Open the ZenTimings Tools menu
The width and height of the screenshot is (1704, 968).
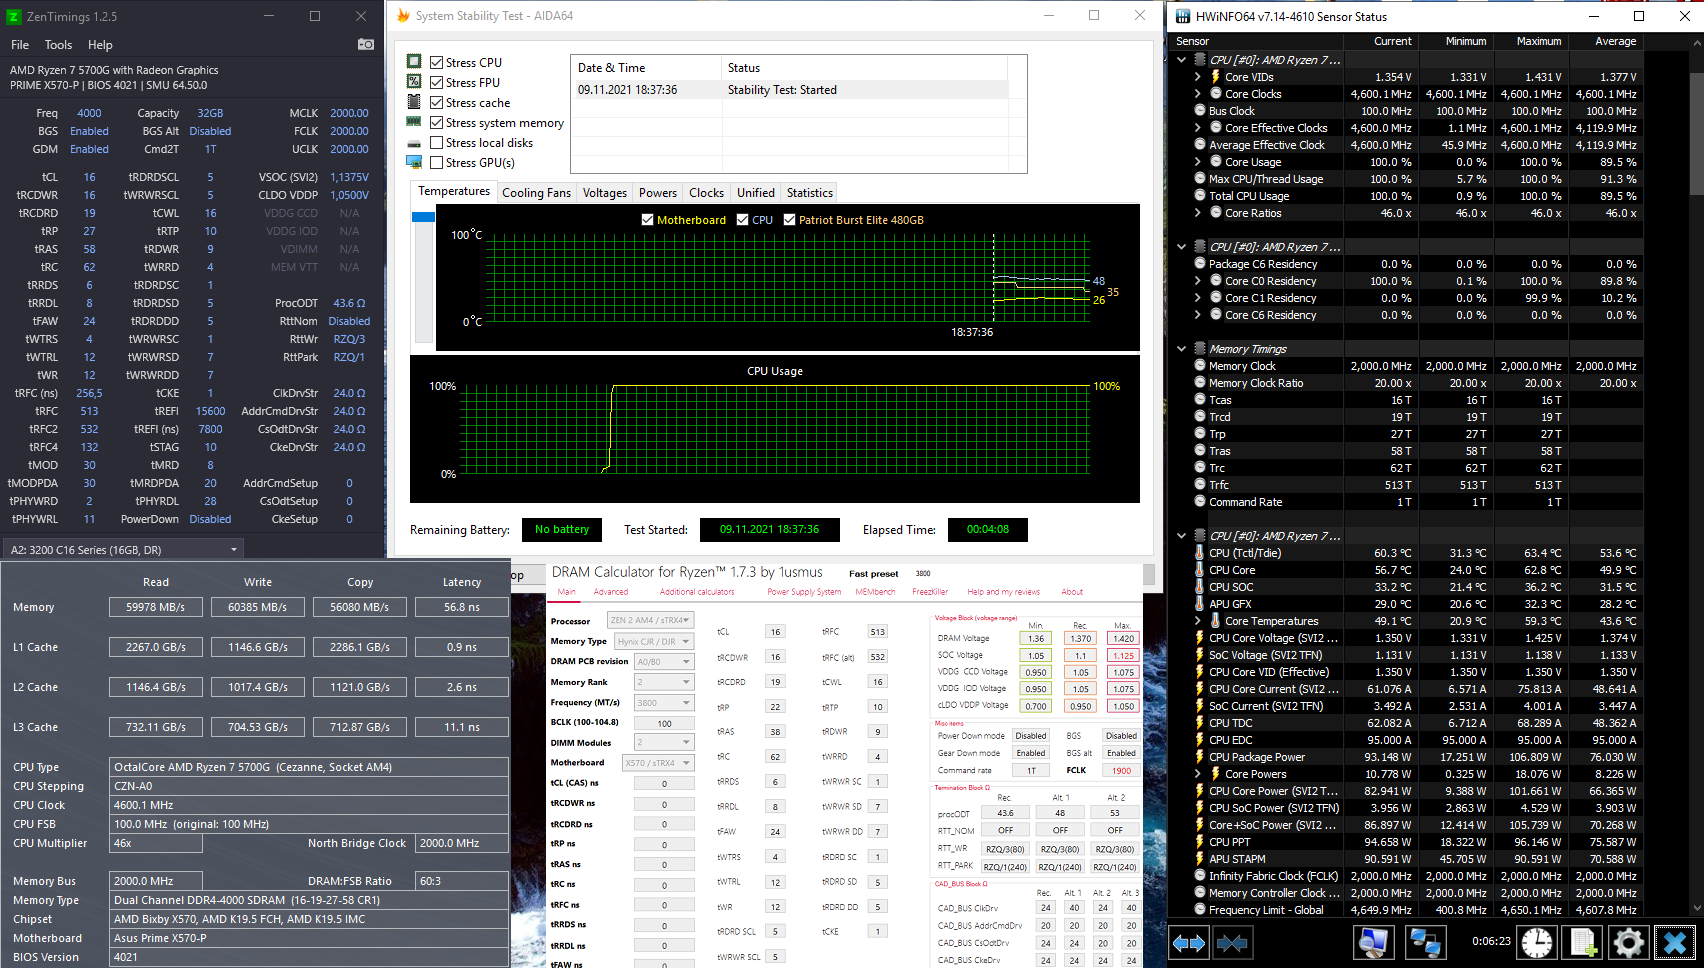(x=58, y=45)
